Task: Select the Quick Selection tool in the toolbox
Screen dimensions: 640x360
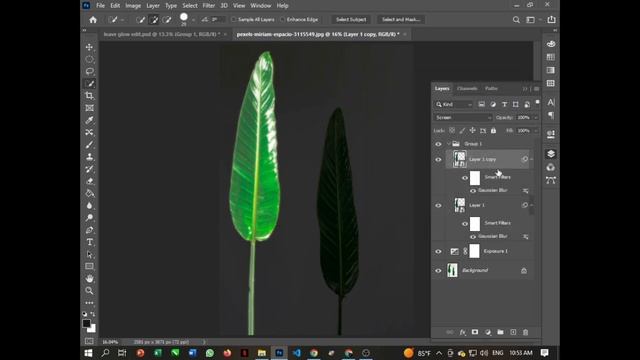Action: click(90, 84)
